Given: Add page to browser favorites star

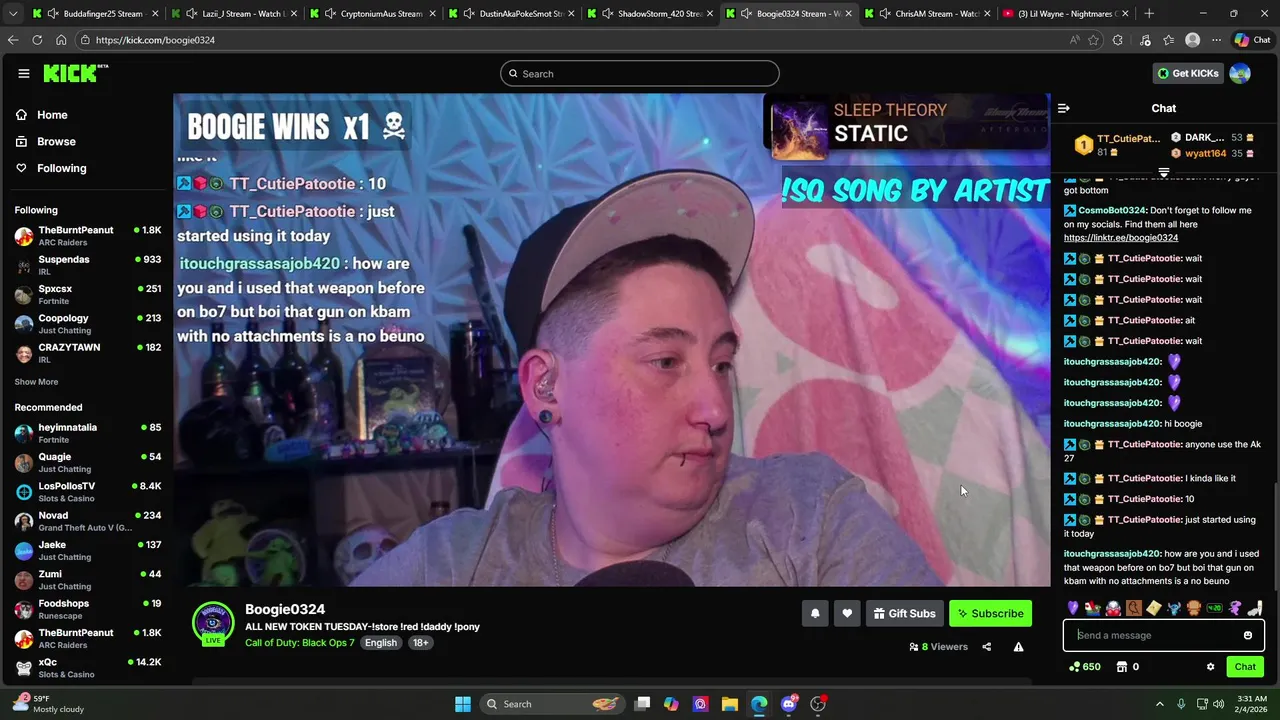Looking at the screenshot, I should (x=1094, y=40).
